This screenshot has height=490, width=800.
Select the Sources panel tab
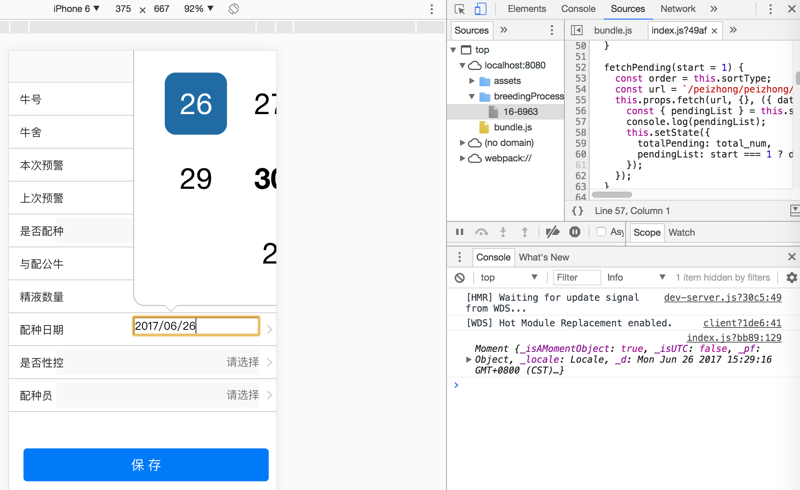(628, 9)
